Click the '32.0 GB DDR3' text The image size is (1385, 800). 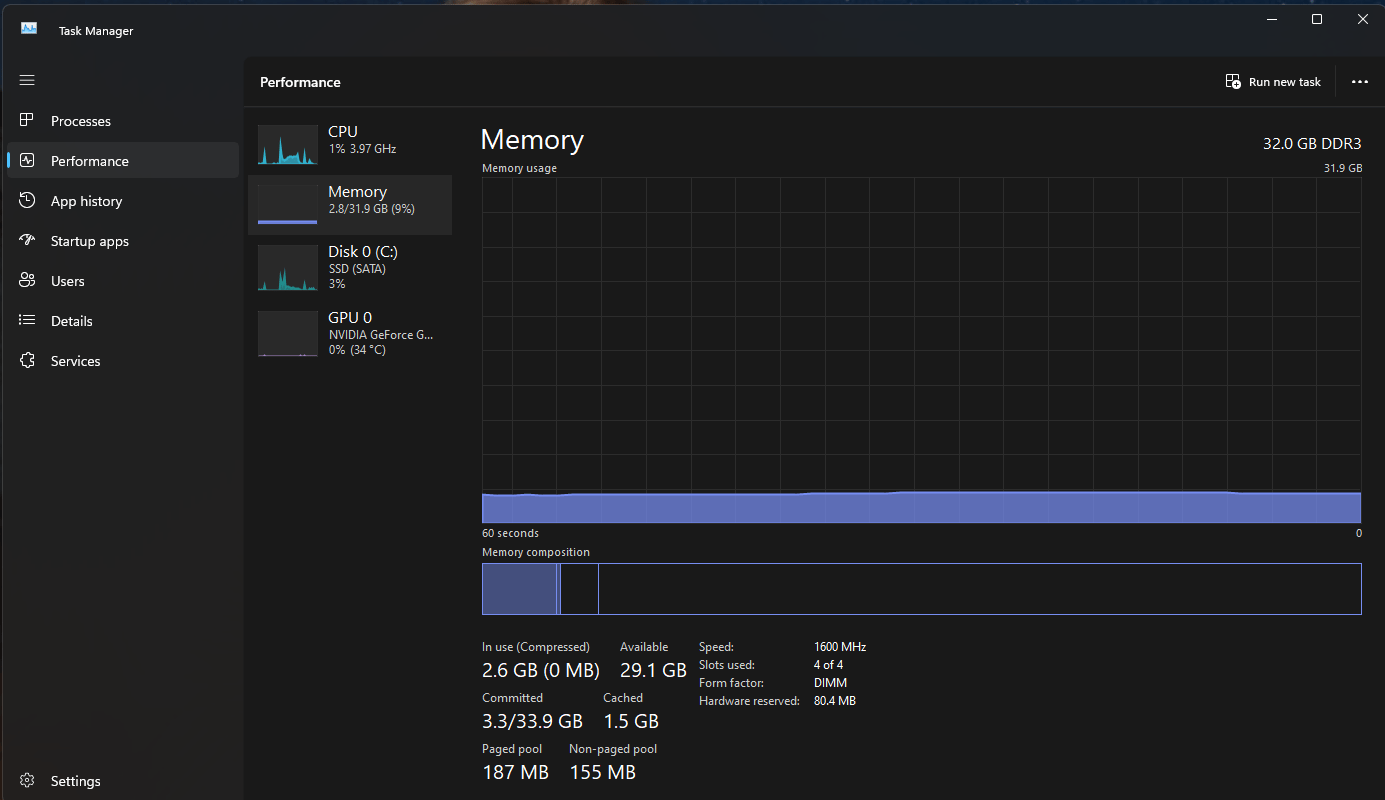pos(1313,143)
